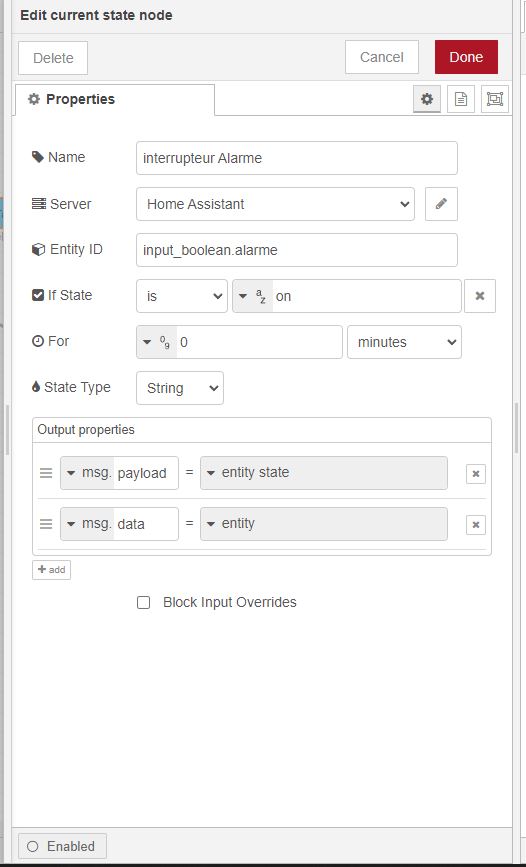Uncheck the If State checkbox
The height and width of the screenshot is (867, 526).
tap(38, 295)
